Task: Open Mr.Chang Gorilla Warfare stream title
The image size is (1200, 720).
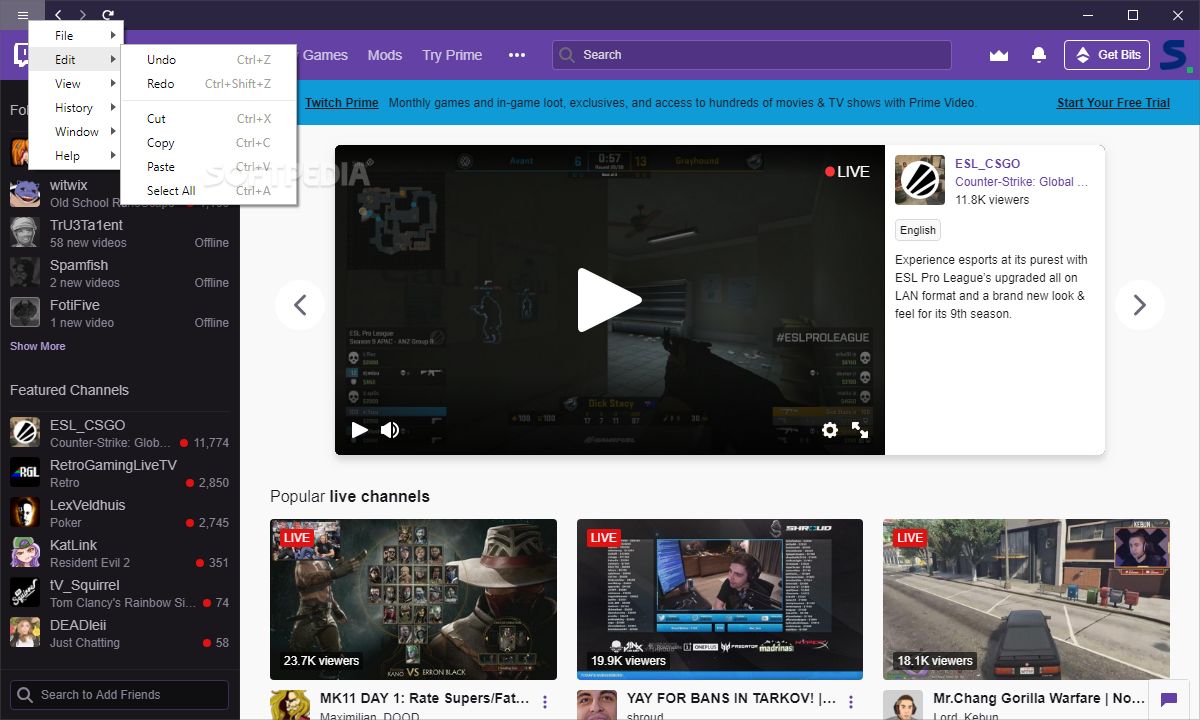Action: tap(1039, 698)
